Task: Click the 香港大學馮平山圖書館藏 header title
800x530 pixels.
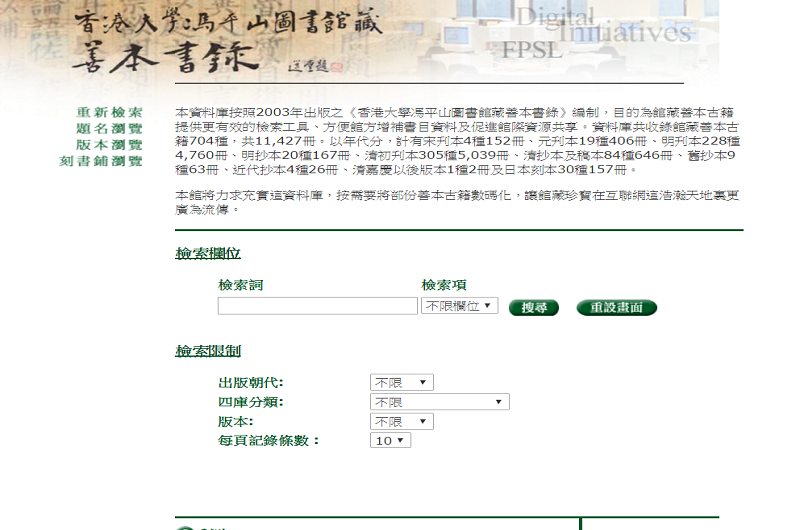Action: 228,21
